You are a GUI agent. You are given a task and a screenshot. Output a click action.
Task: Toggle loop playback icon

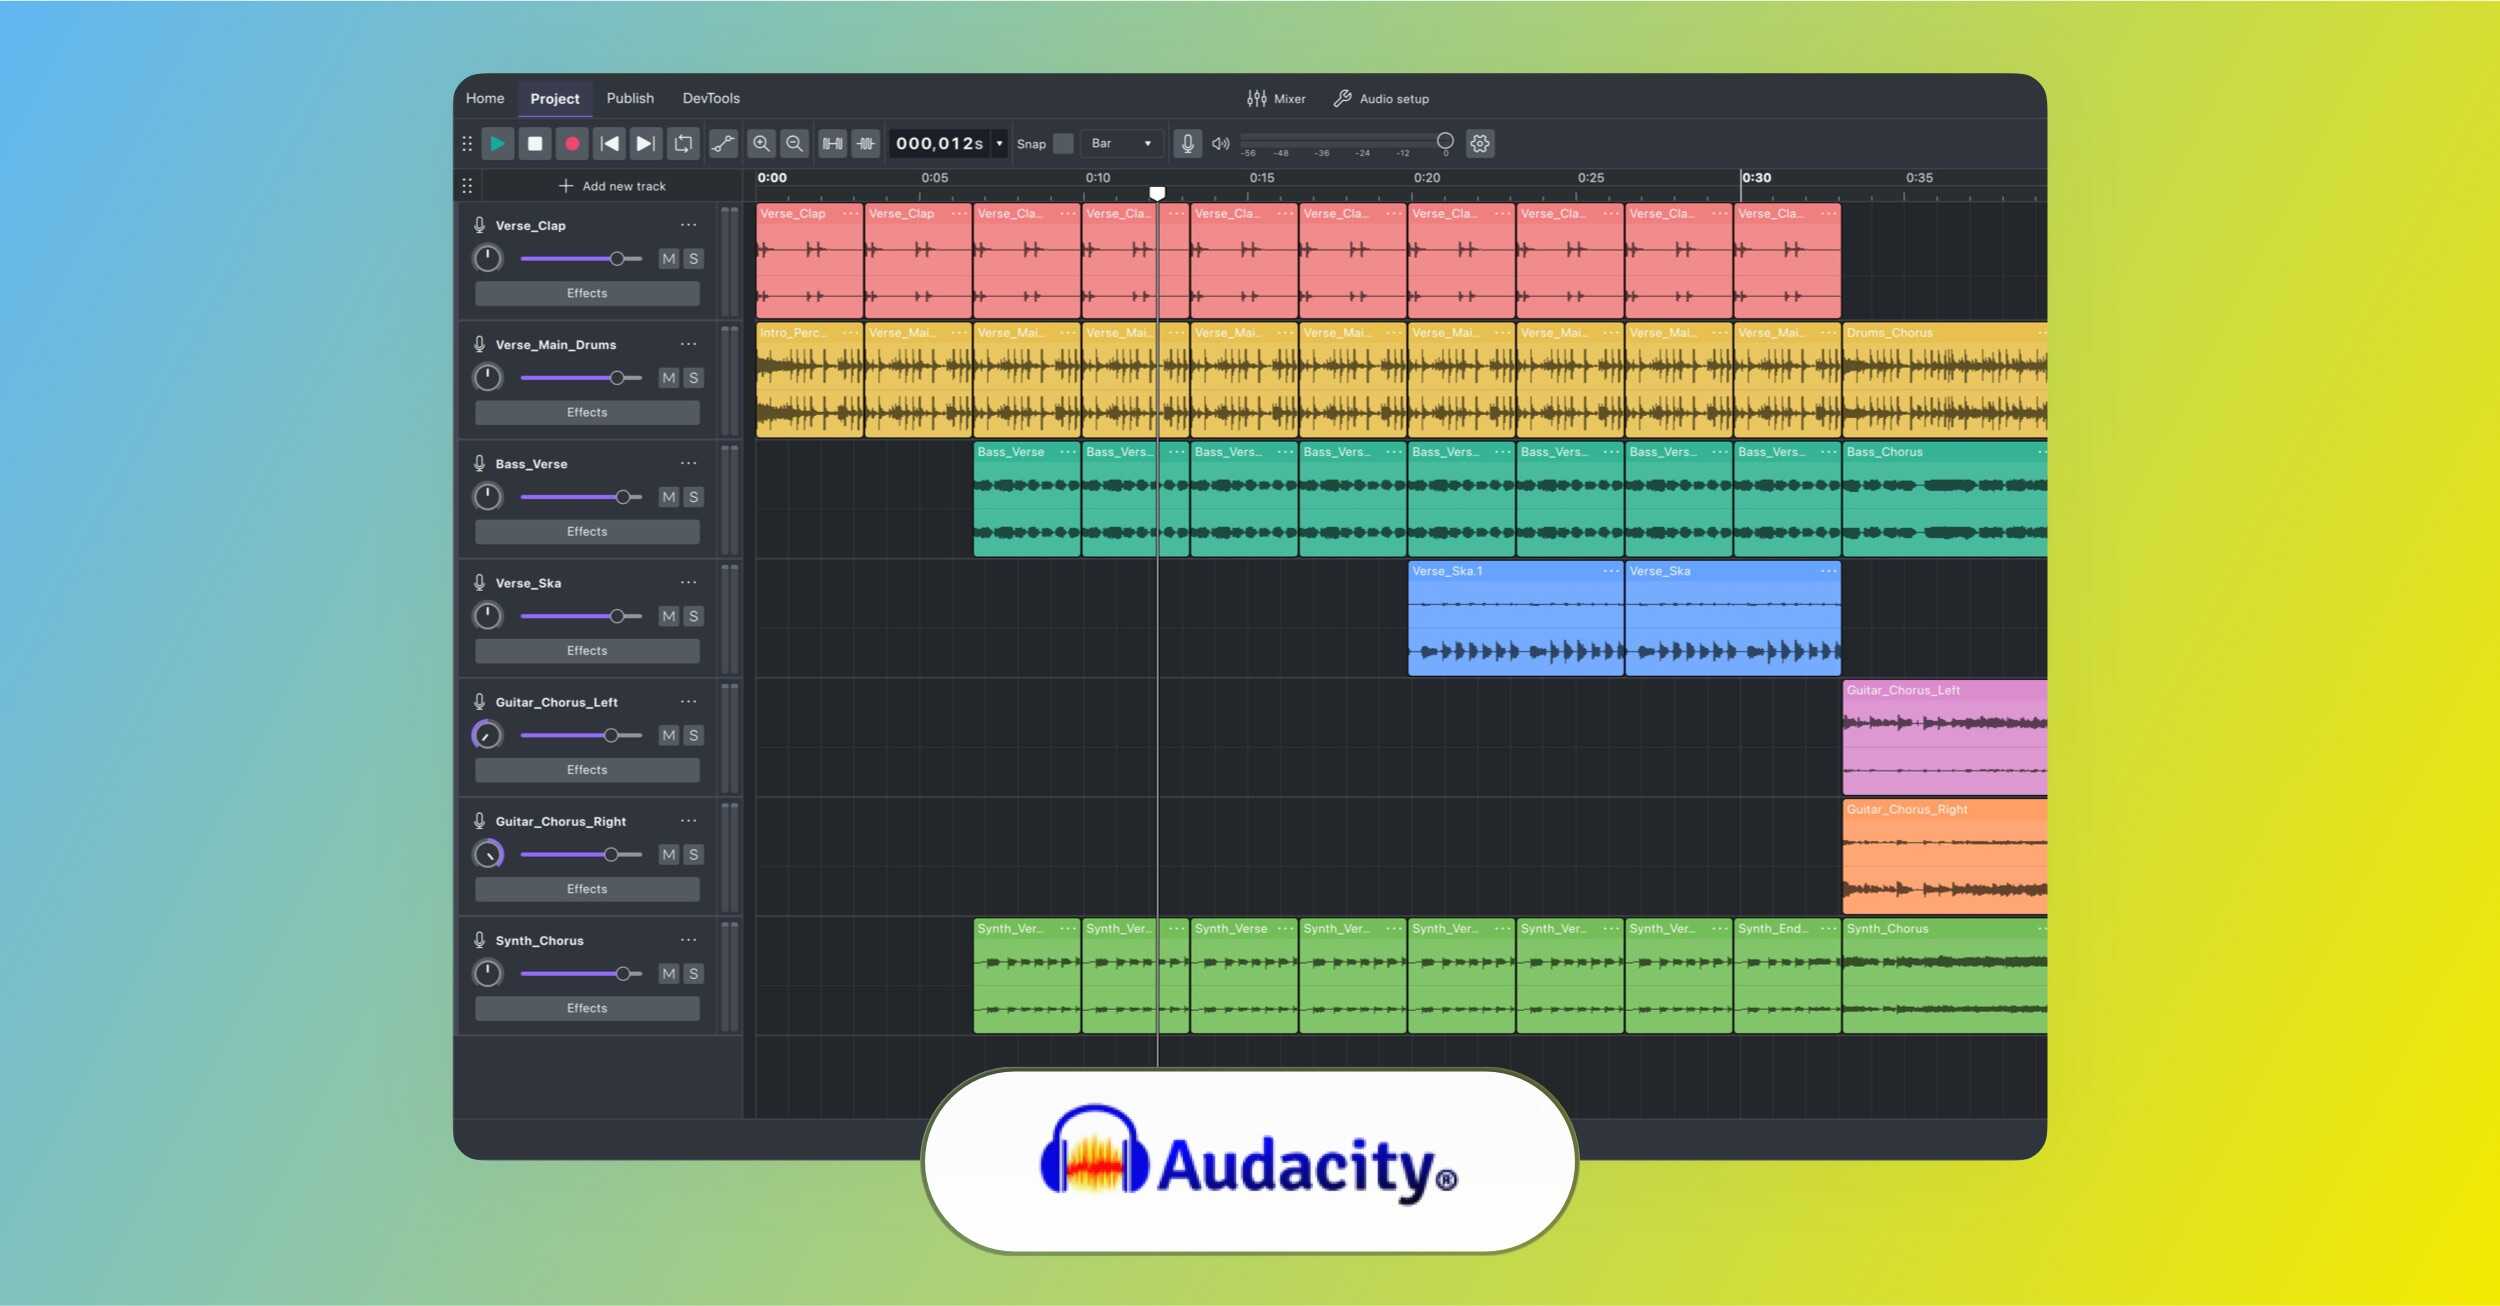(683, 144)
